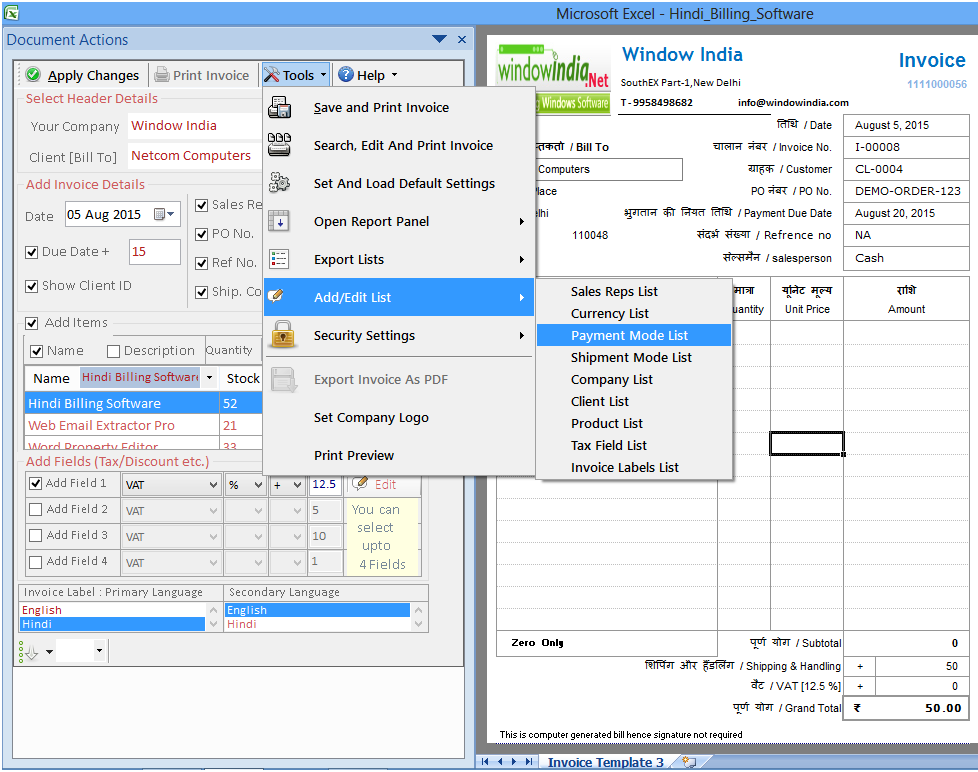Toggle the Name column checkbox
This screenshot has width=978, height=772.
(37, 352)
